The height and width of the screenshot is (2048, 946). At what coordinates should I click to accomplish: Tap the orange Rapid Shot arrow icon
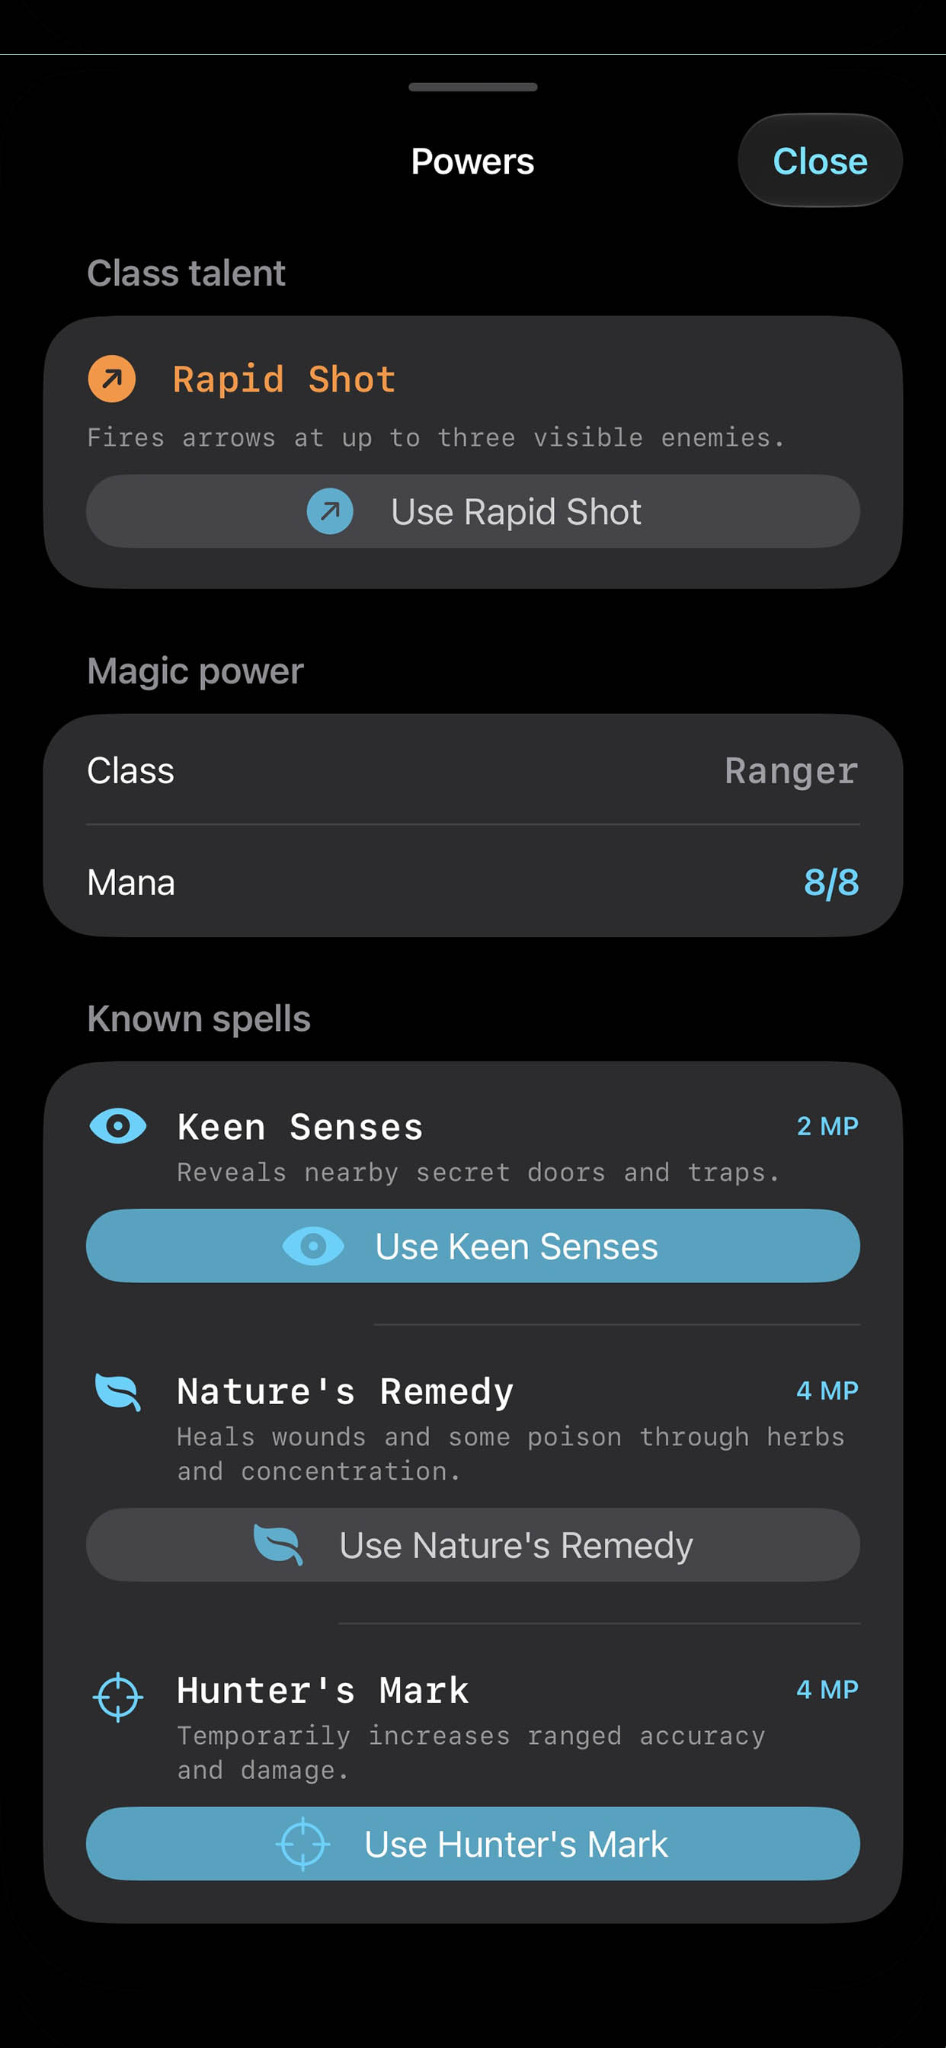[112, 379]
